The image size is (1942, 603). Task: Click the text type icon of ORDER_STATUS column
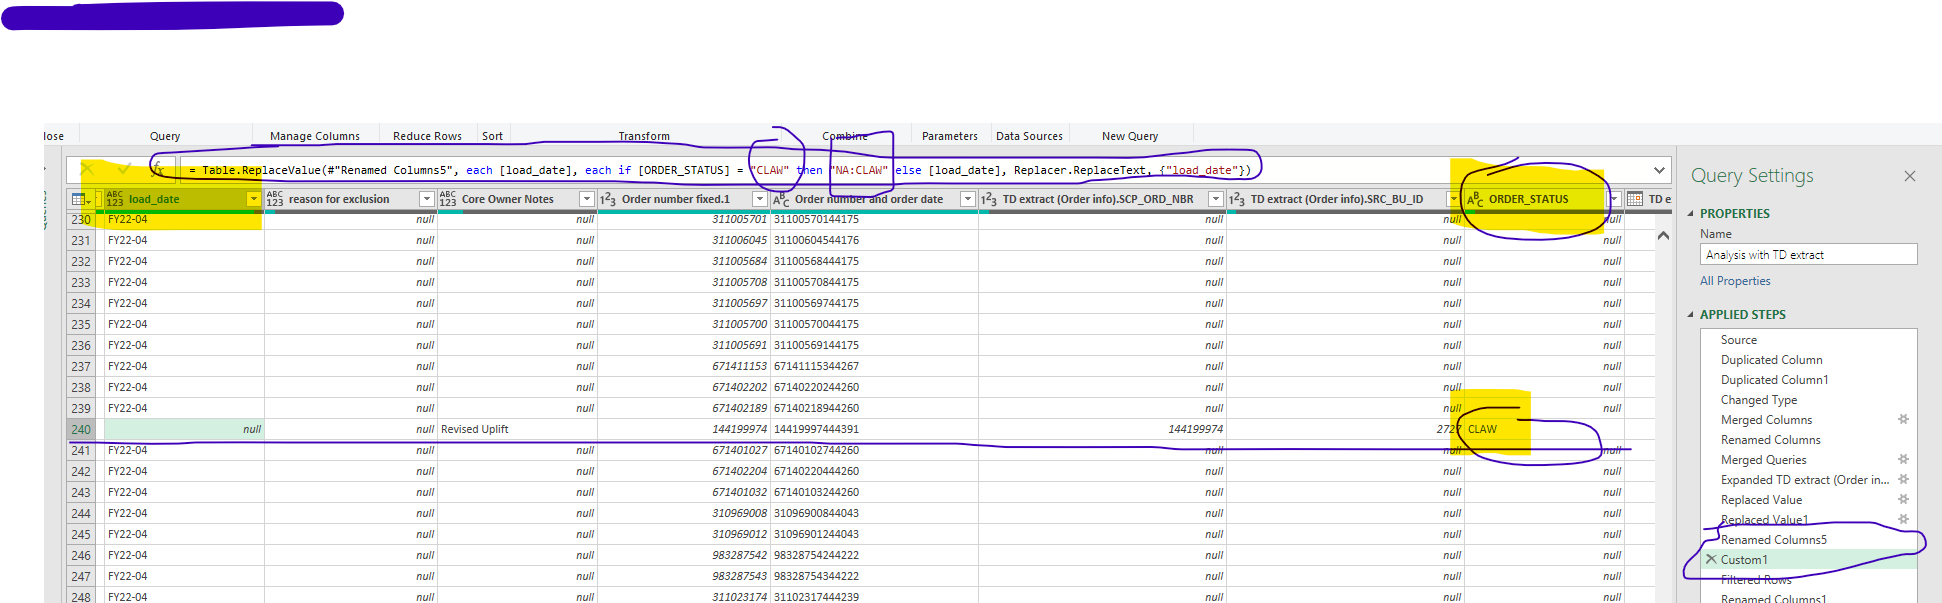(x=1475, y=199)
